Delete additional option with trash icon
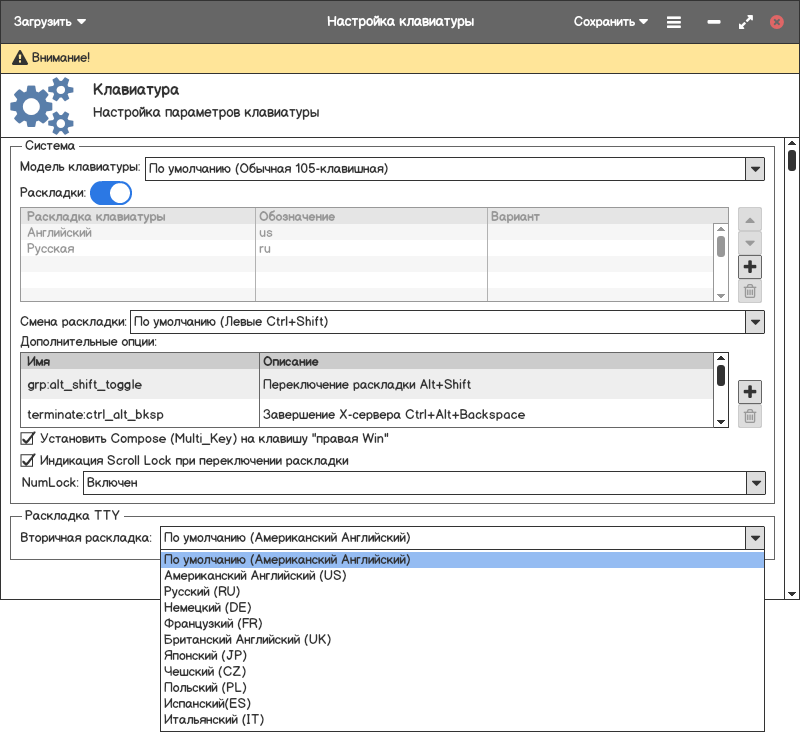The height and width of the screenshot is (733, 800). click(x=750, y=417)
